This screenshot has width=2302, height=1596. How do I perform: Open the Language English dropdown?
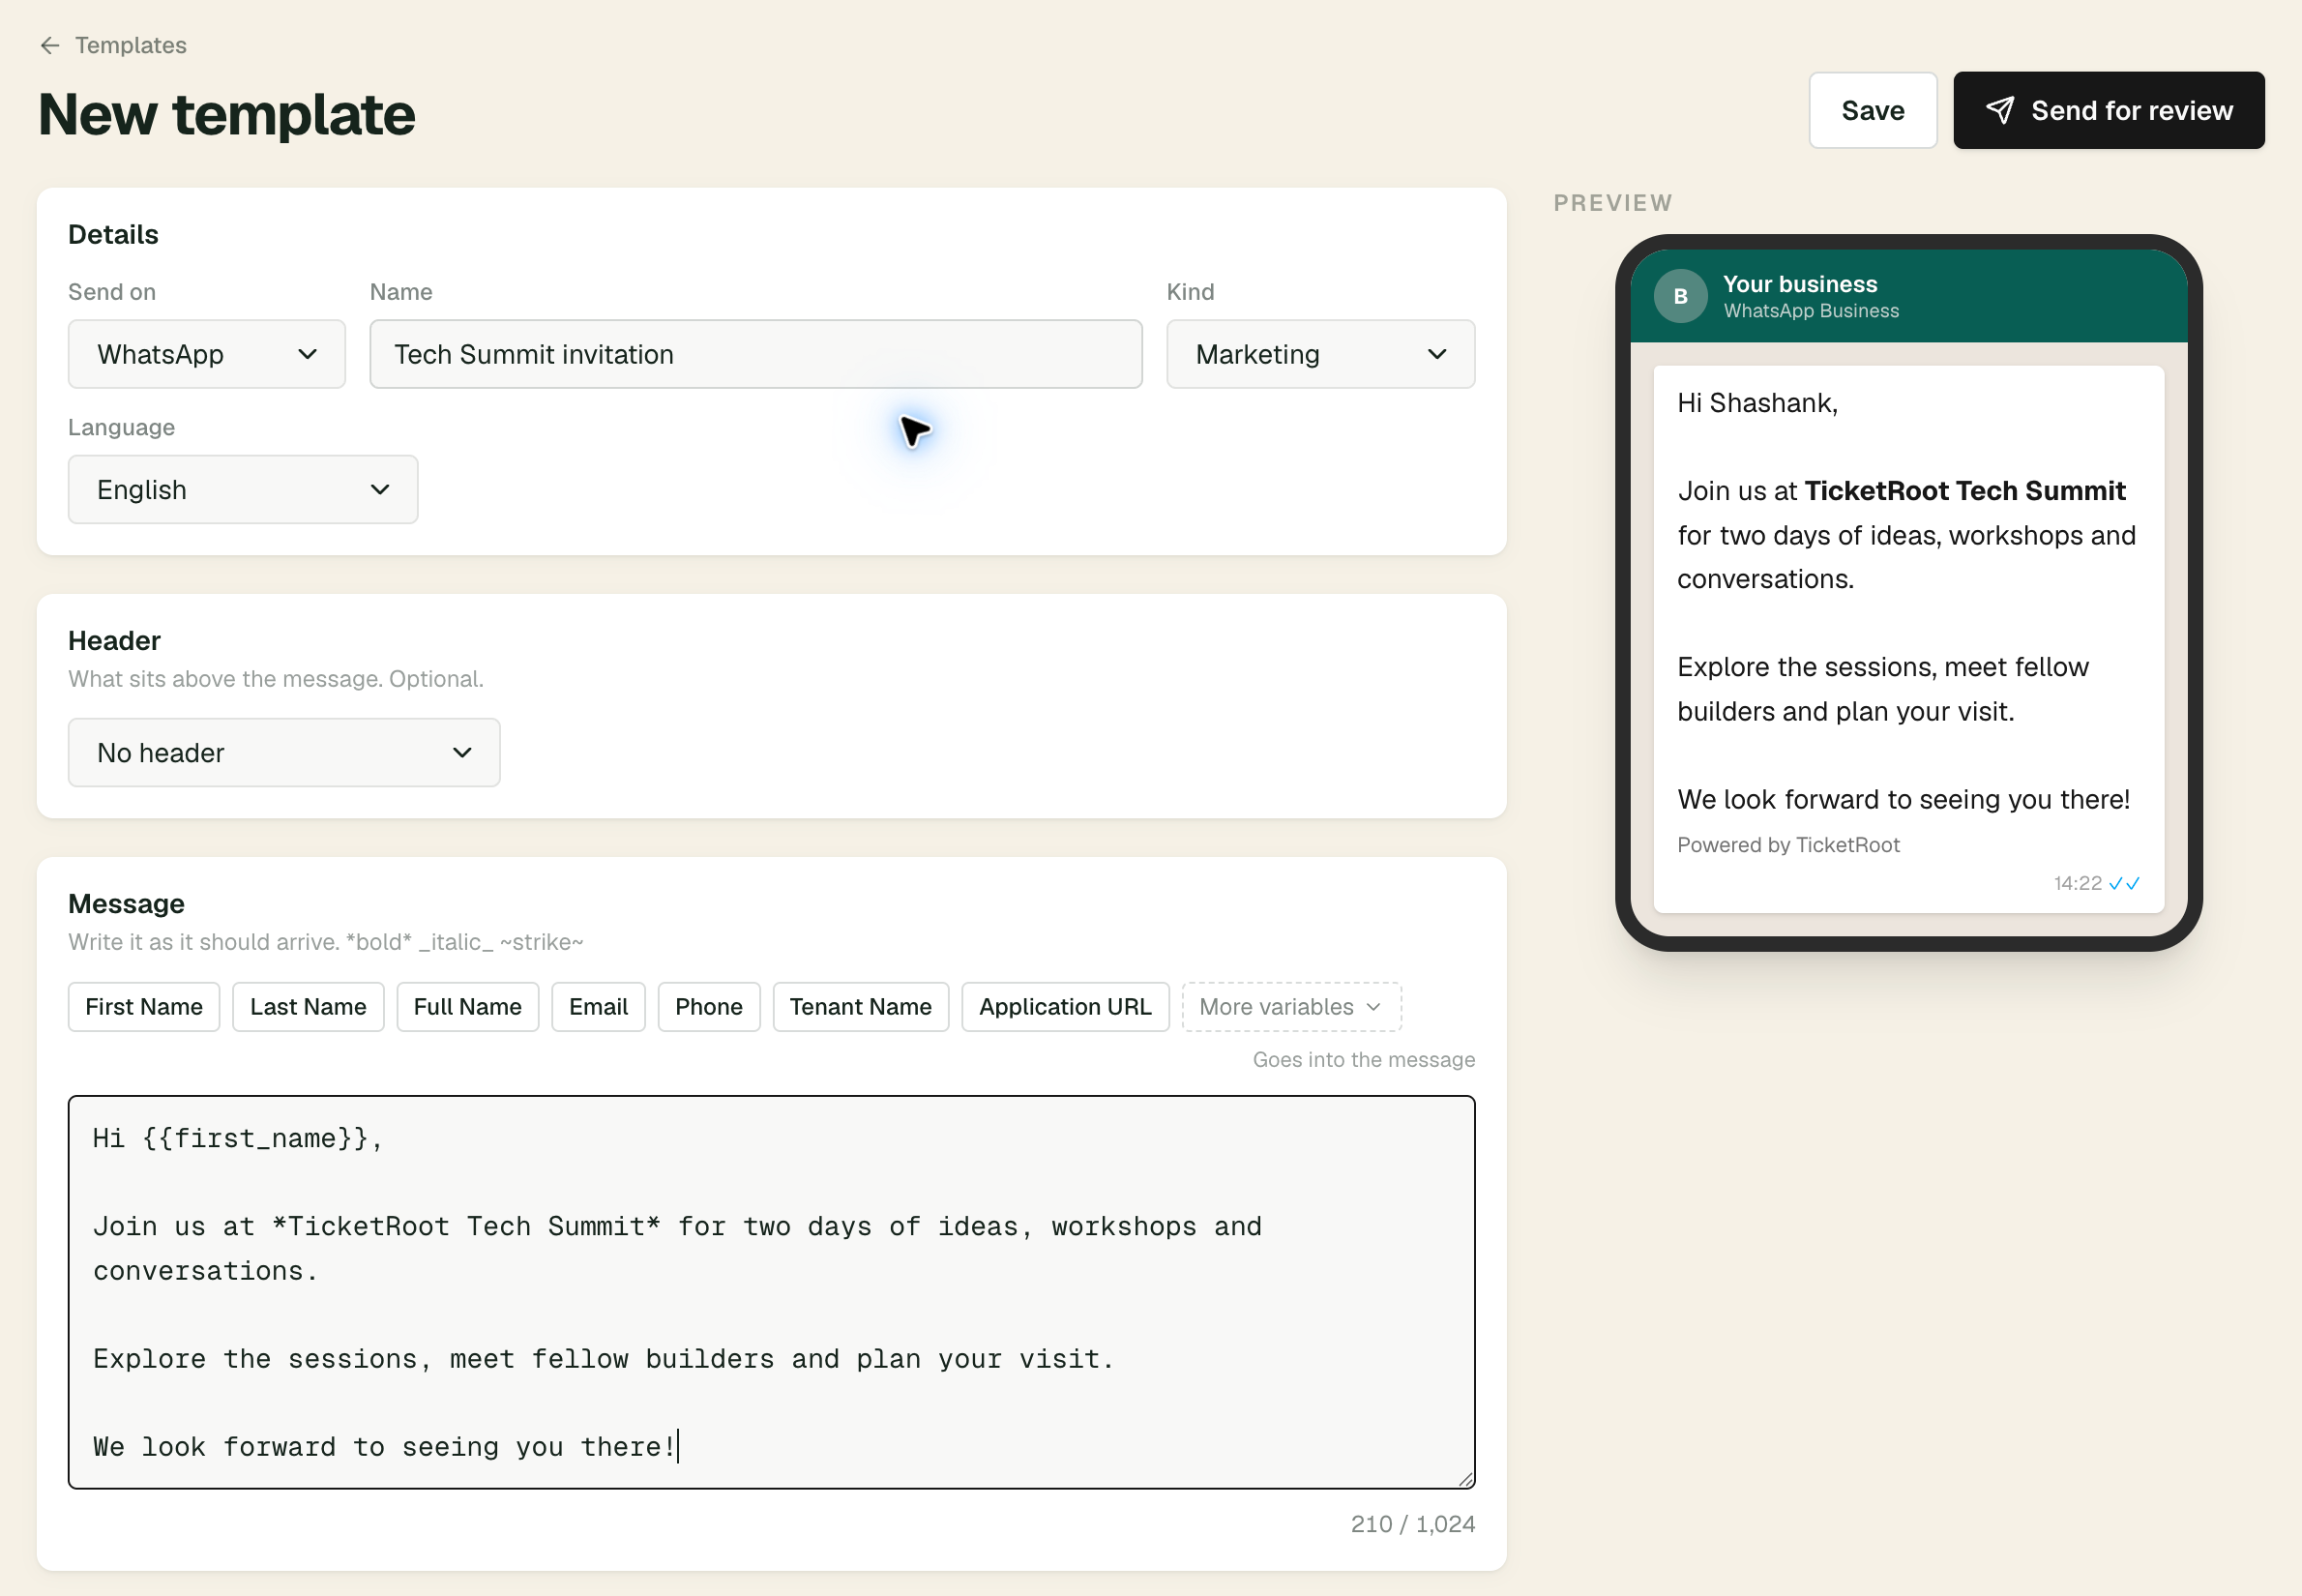242,489
